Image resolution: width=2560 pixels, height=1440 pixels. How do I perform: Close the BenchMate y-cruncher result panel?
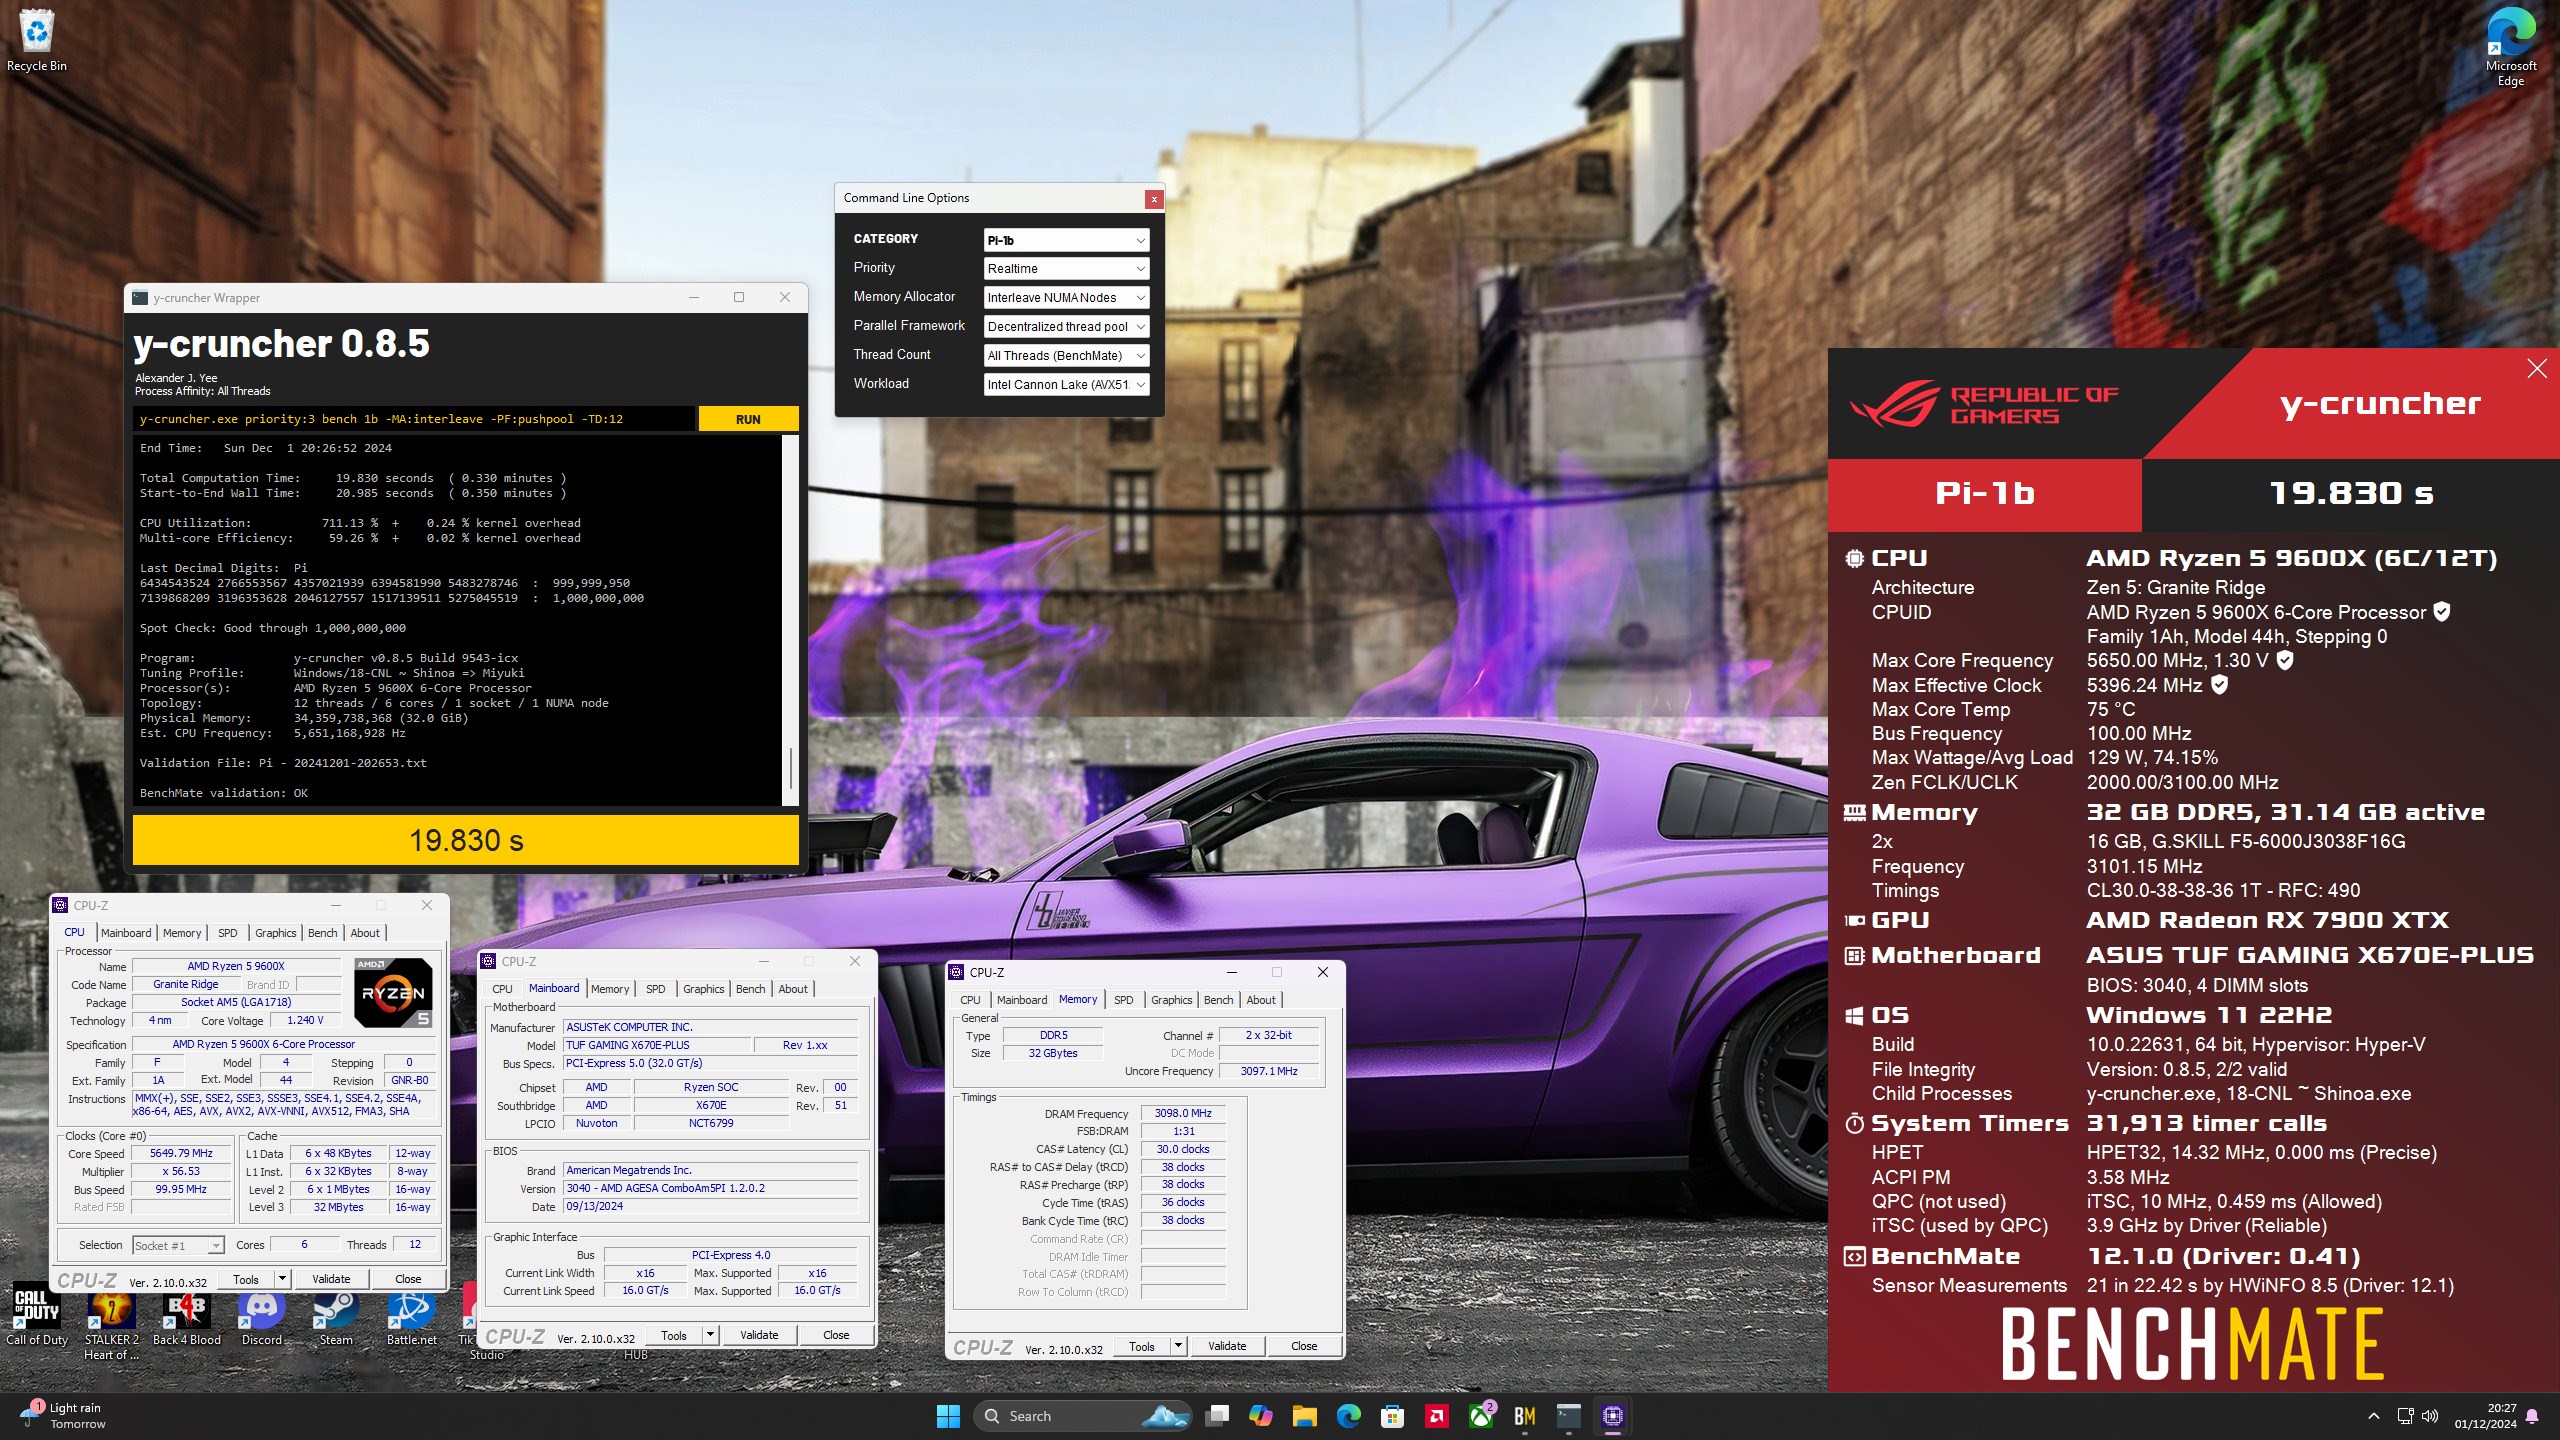[x=2537, y=369]
